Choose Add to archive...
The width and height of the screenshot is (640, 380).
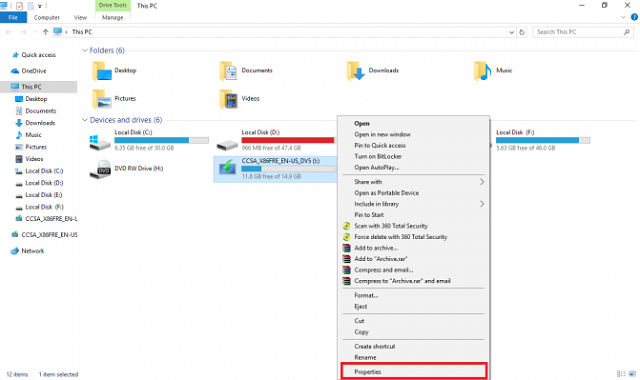413,248
